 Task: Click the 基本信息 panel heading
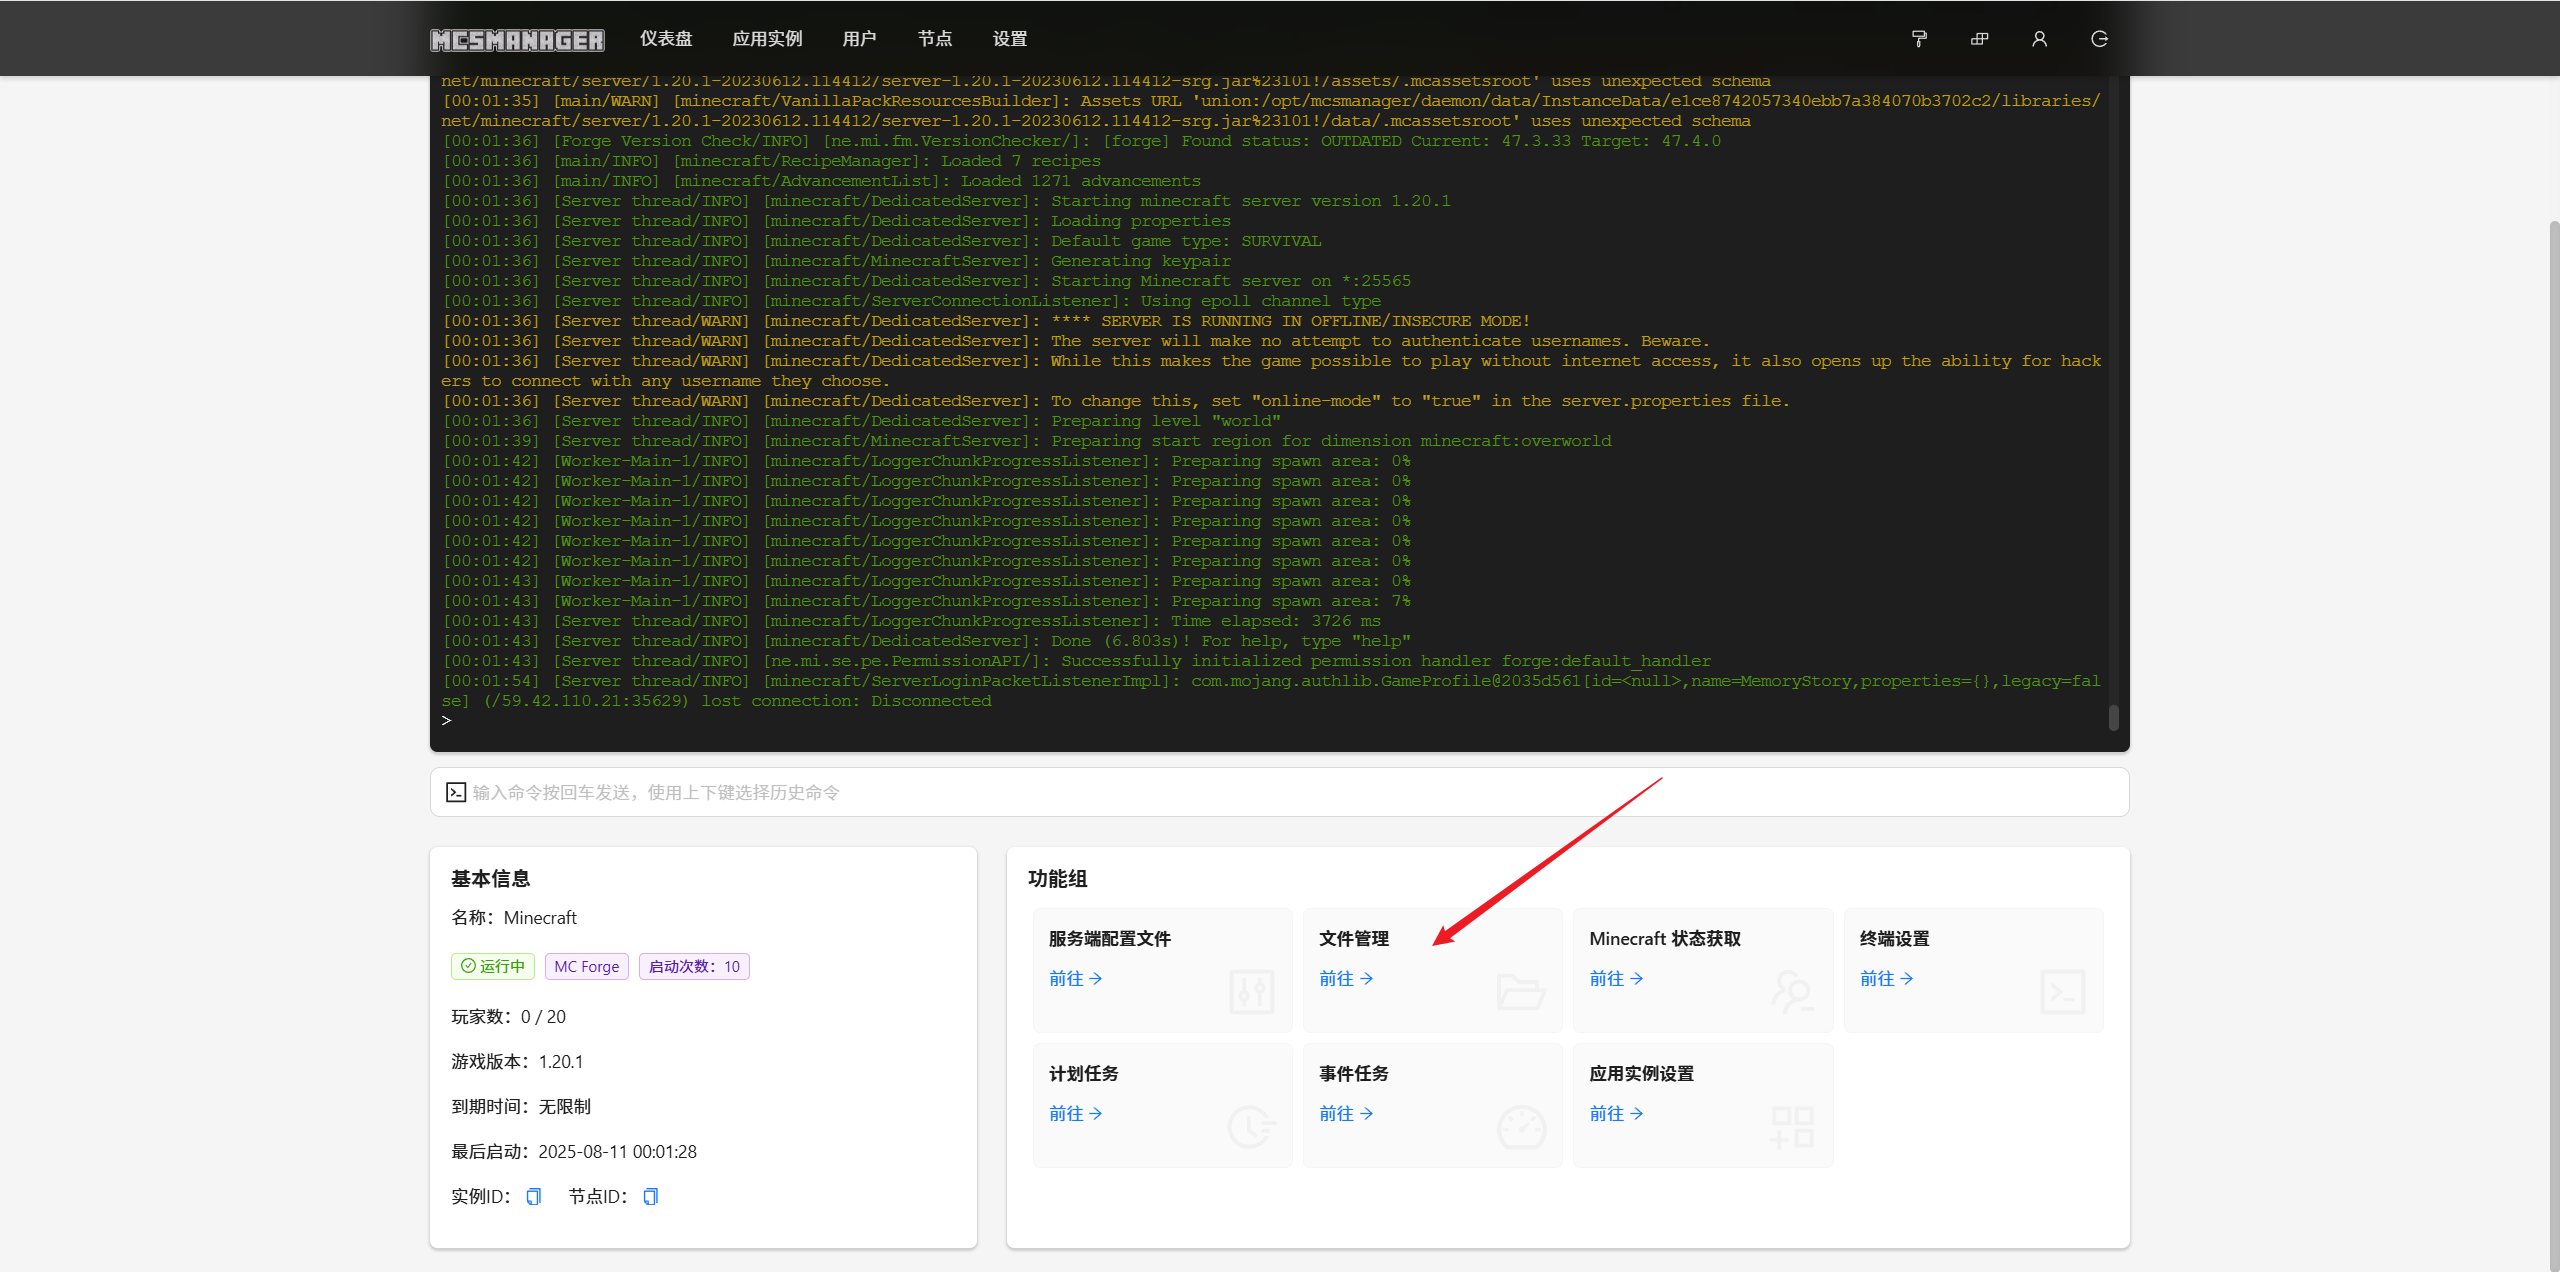tap(491, 879)
